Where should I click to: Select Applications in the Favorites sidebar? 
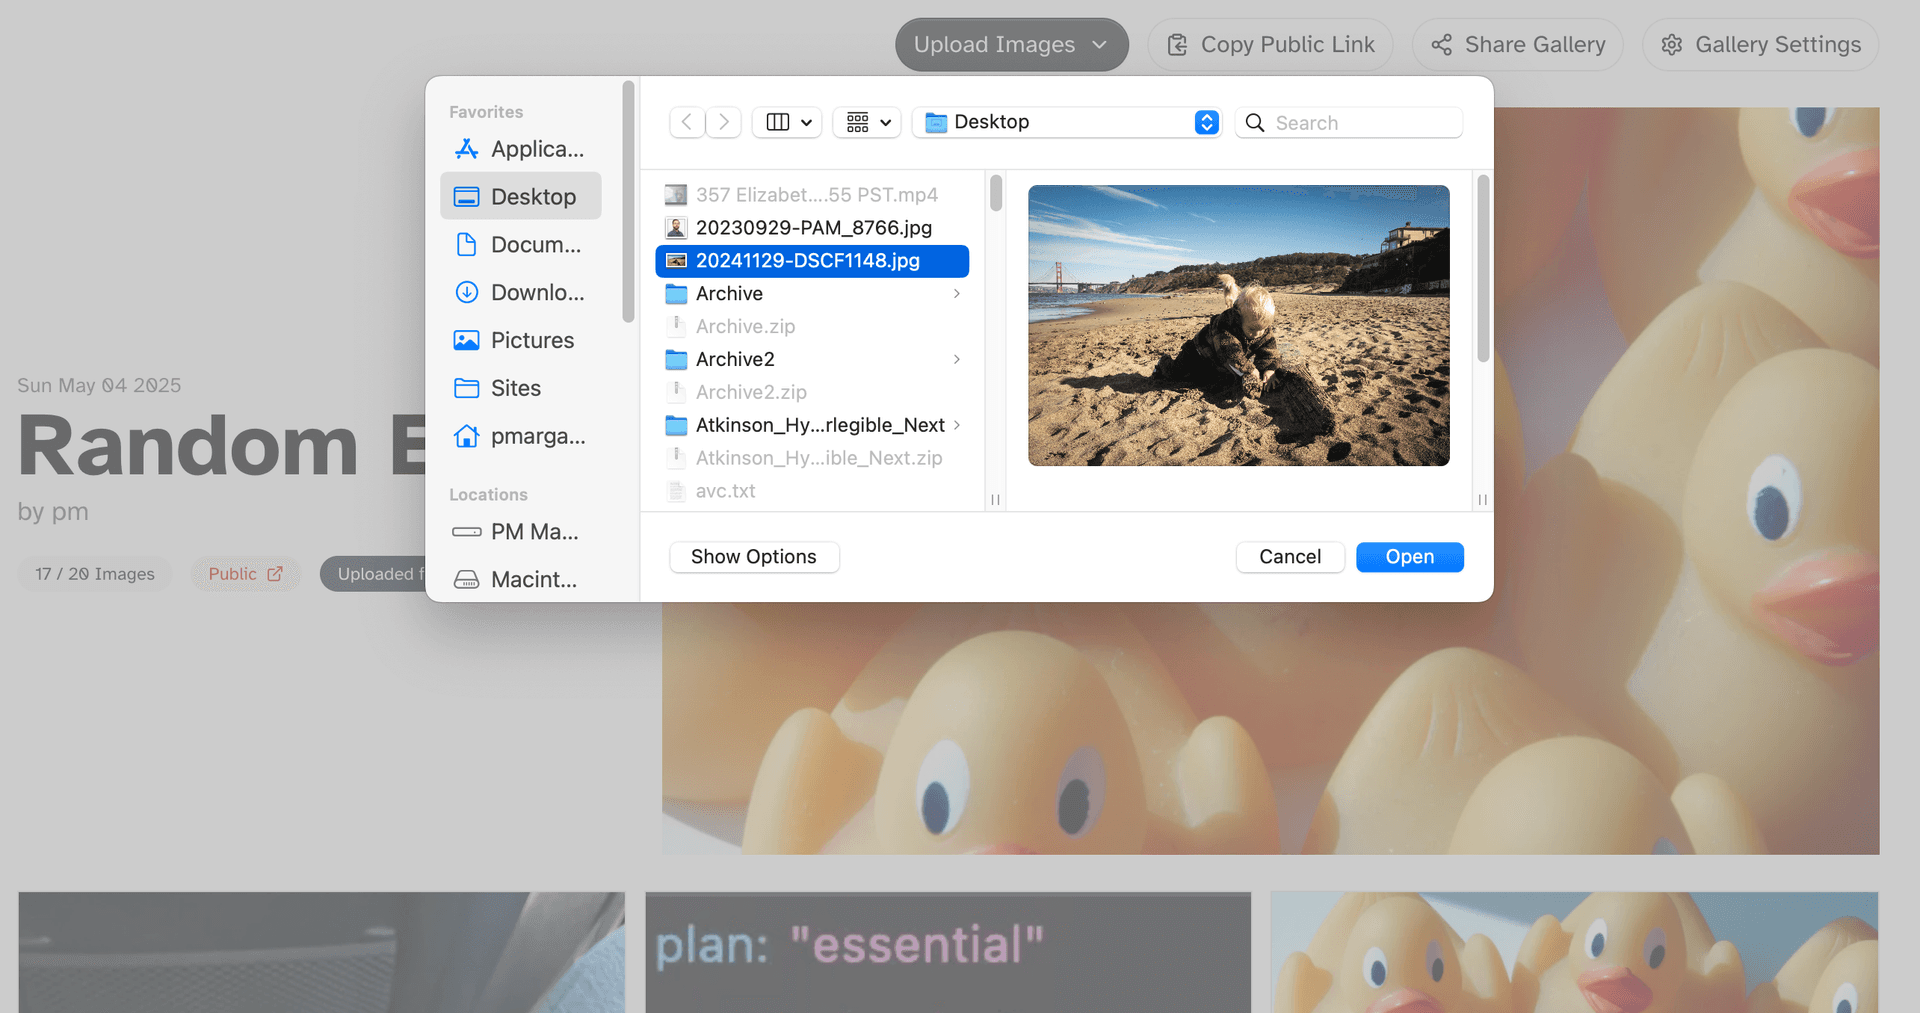pyautogui.click(x=520, y=149)
